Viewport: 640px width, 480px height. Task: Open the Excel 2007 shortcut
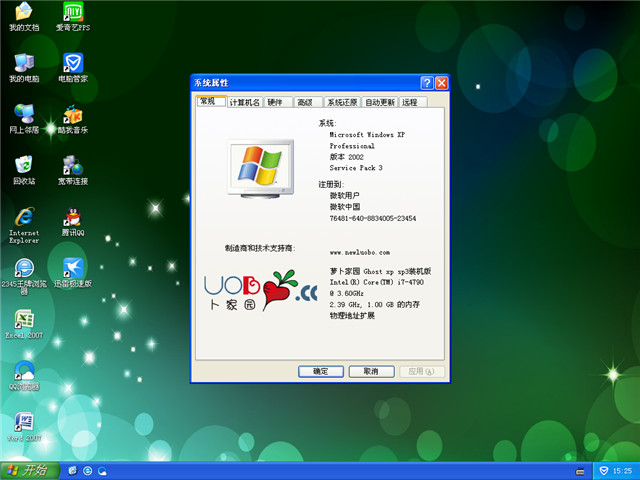point(24,324)
